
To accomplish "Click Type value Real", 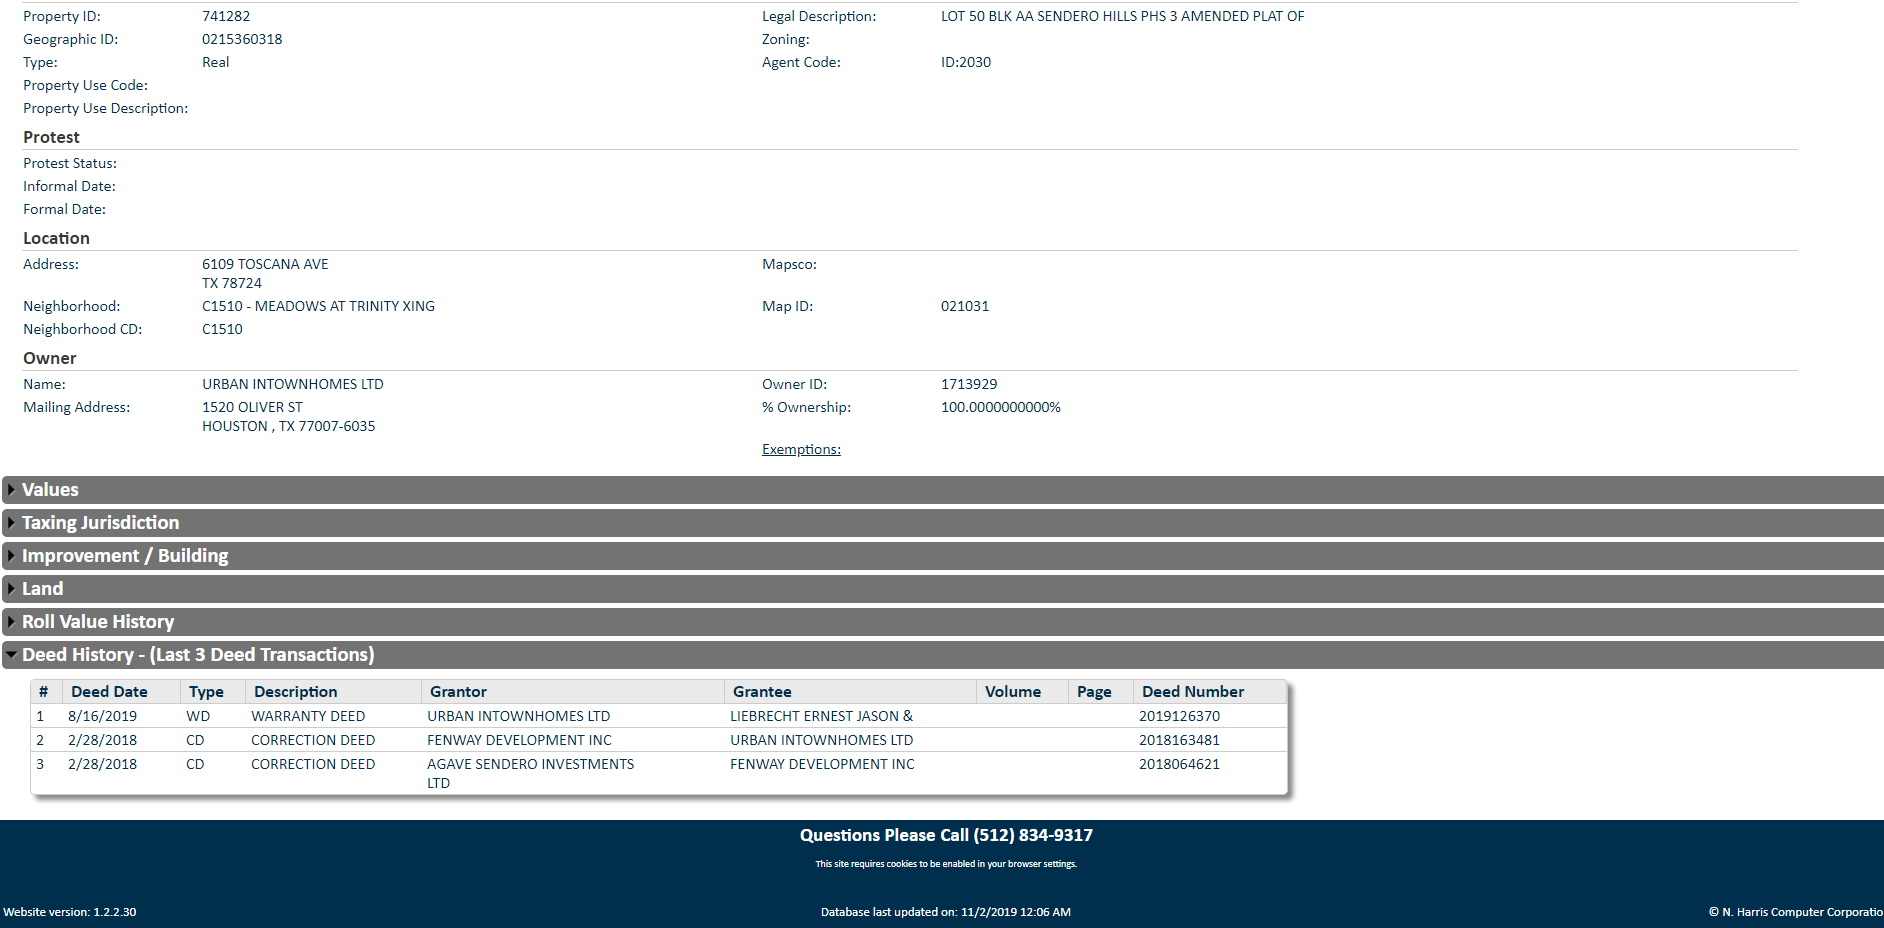I will click(216, 62).
